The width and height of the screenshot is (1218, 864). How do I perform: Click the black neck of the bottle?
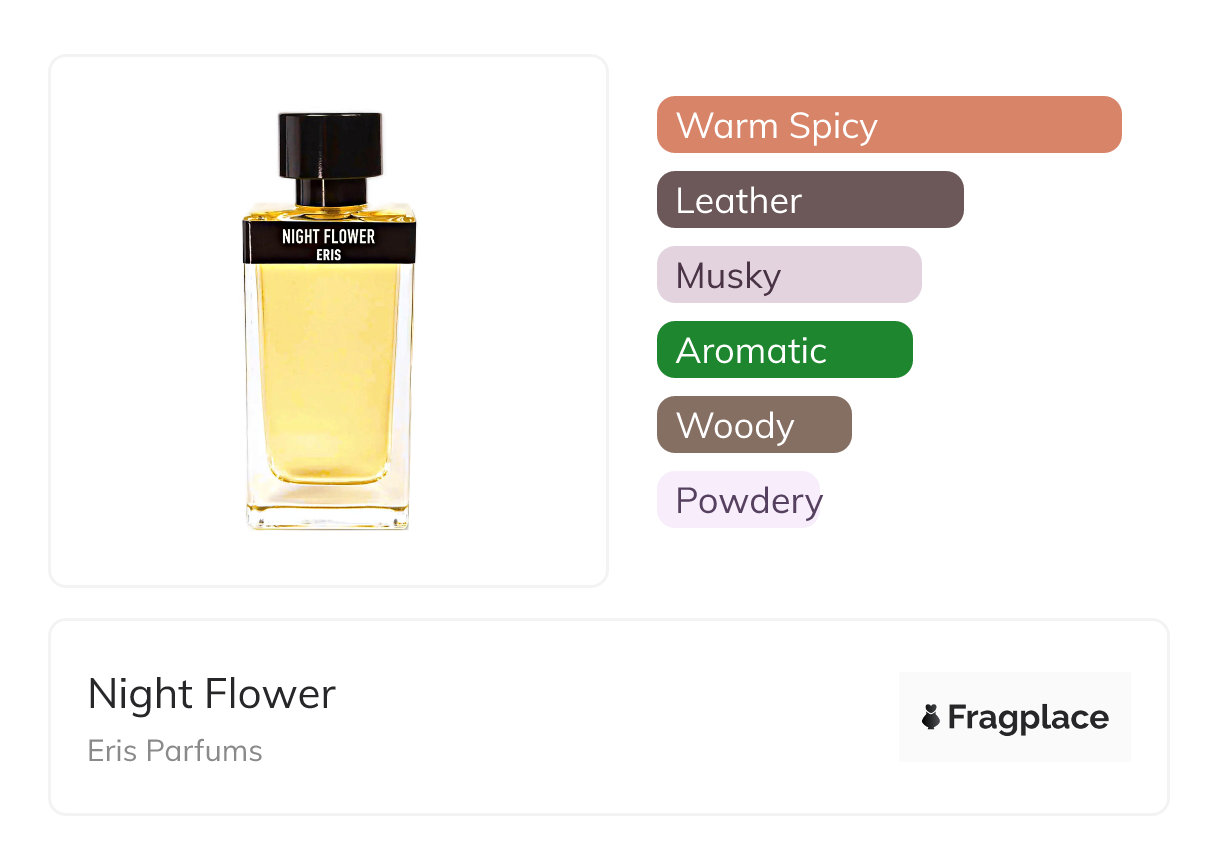(x=330, y=190)
